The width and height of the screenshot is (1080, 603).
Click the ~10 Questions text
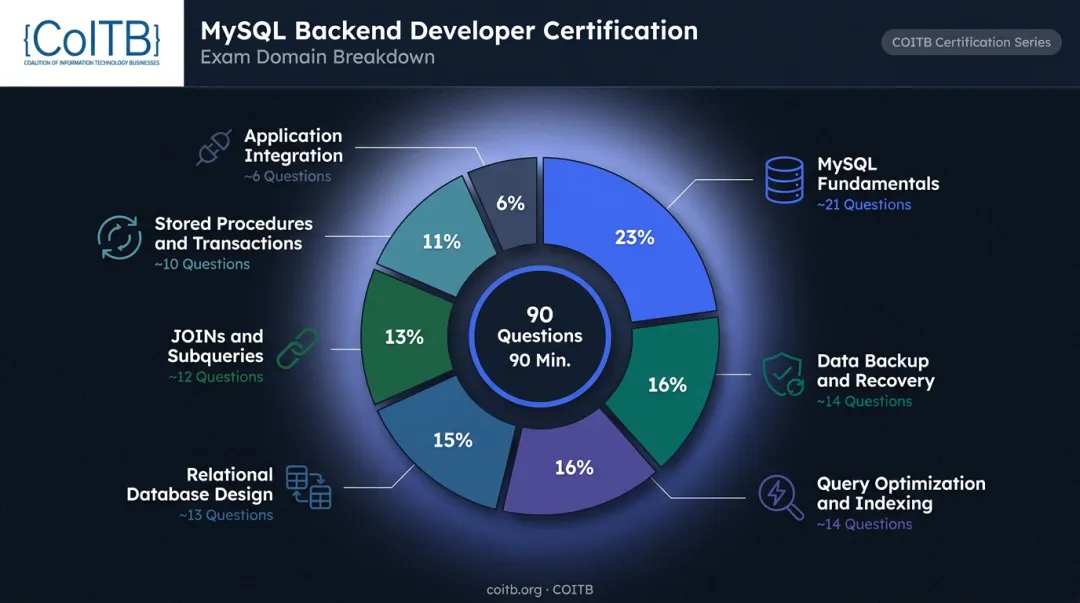click(202, 264)
